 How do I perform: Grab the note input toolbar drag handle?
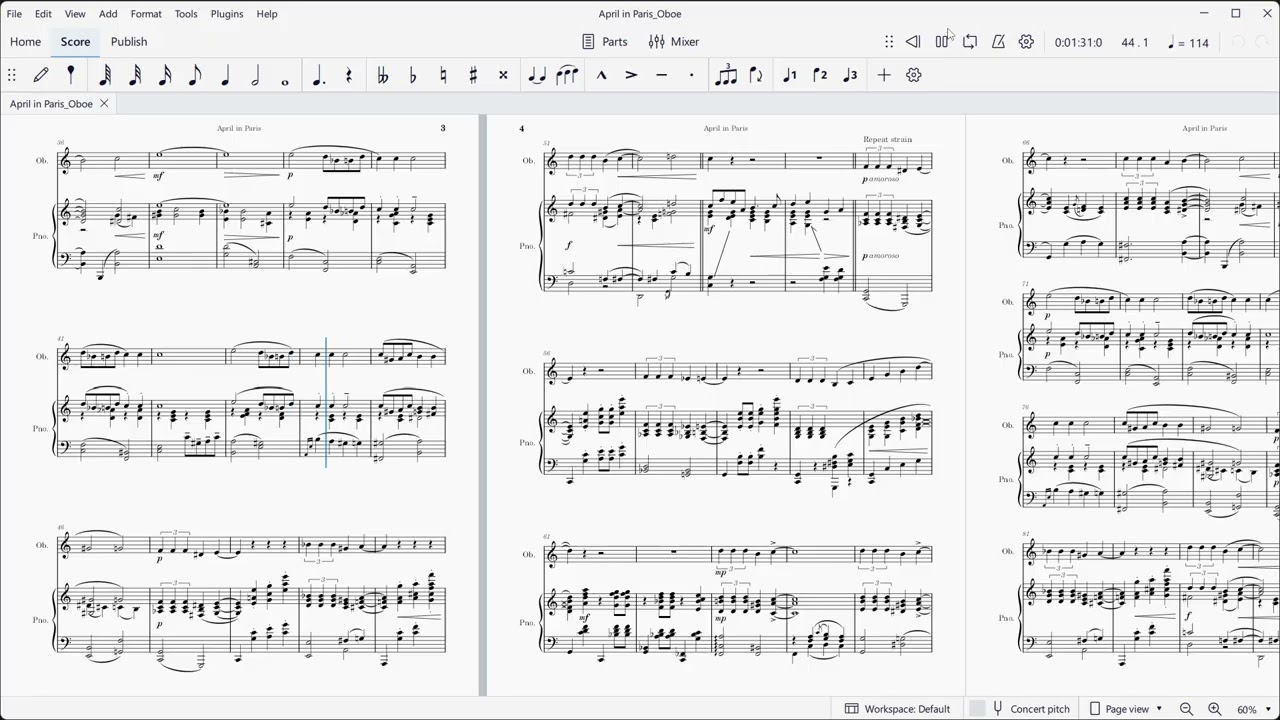pyautogui.click(x=12, y=75)
